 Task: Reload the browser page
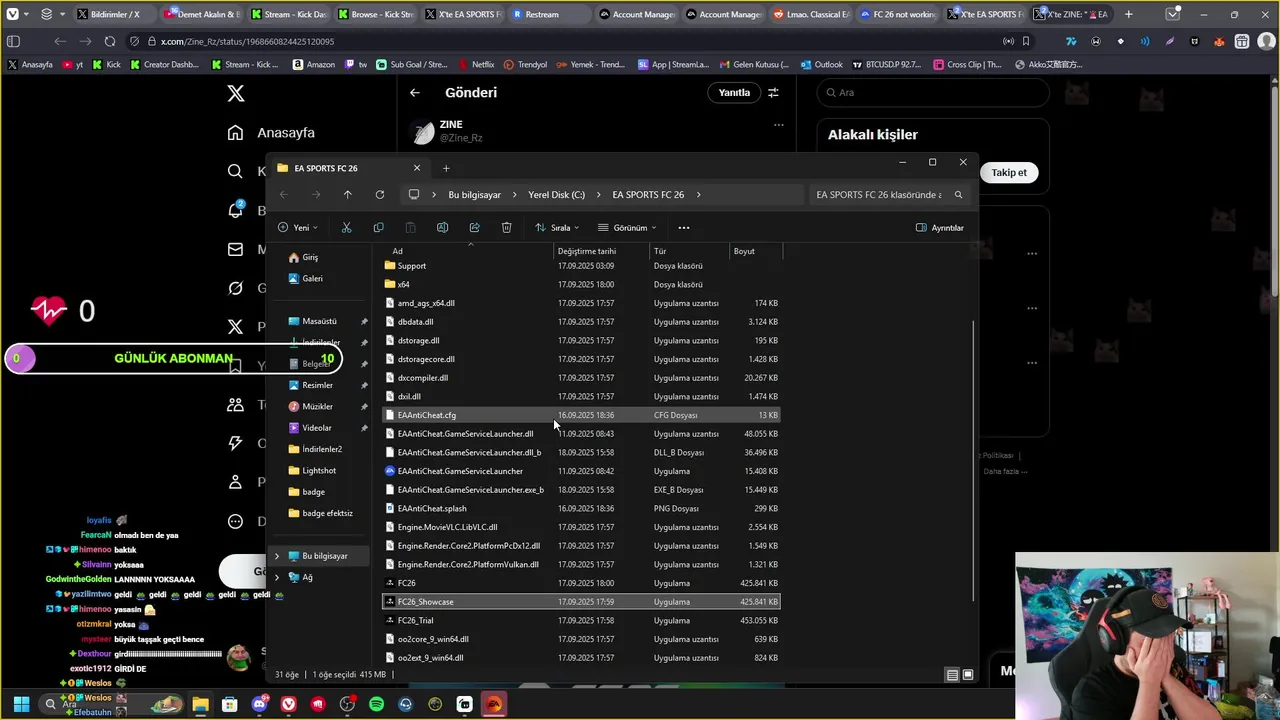click(x=109, y=41)
